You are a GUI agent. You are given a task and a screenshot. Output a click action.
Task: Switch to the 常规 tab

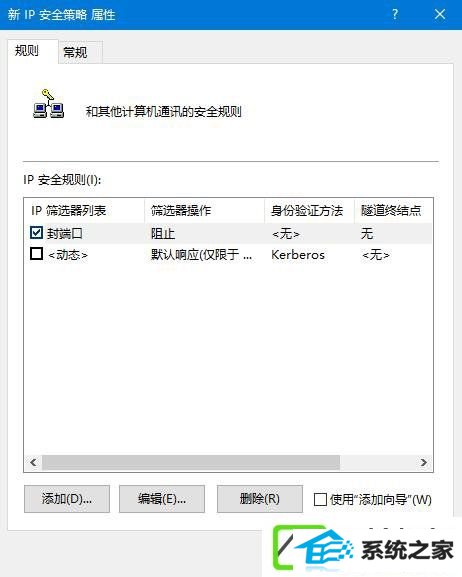click(x=75, y=52)
